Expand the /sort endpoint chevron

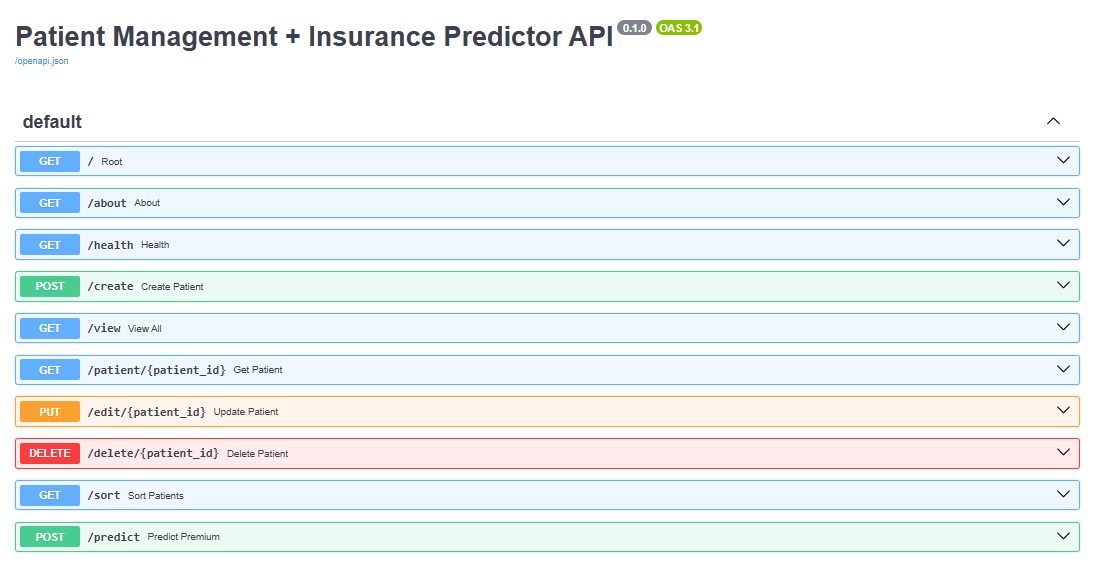[1063, 495]
